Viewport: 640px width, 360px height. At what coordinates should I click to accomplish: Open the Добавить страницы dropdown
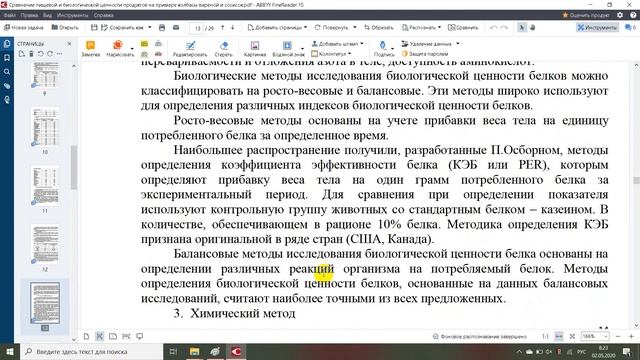pyautogui.click(x=277, y=27)
